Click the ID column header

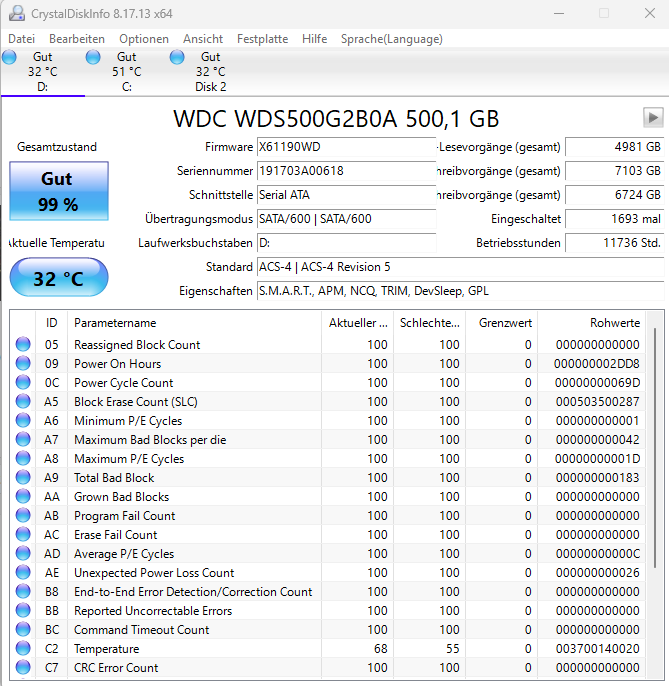(52, 323)
